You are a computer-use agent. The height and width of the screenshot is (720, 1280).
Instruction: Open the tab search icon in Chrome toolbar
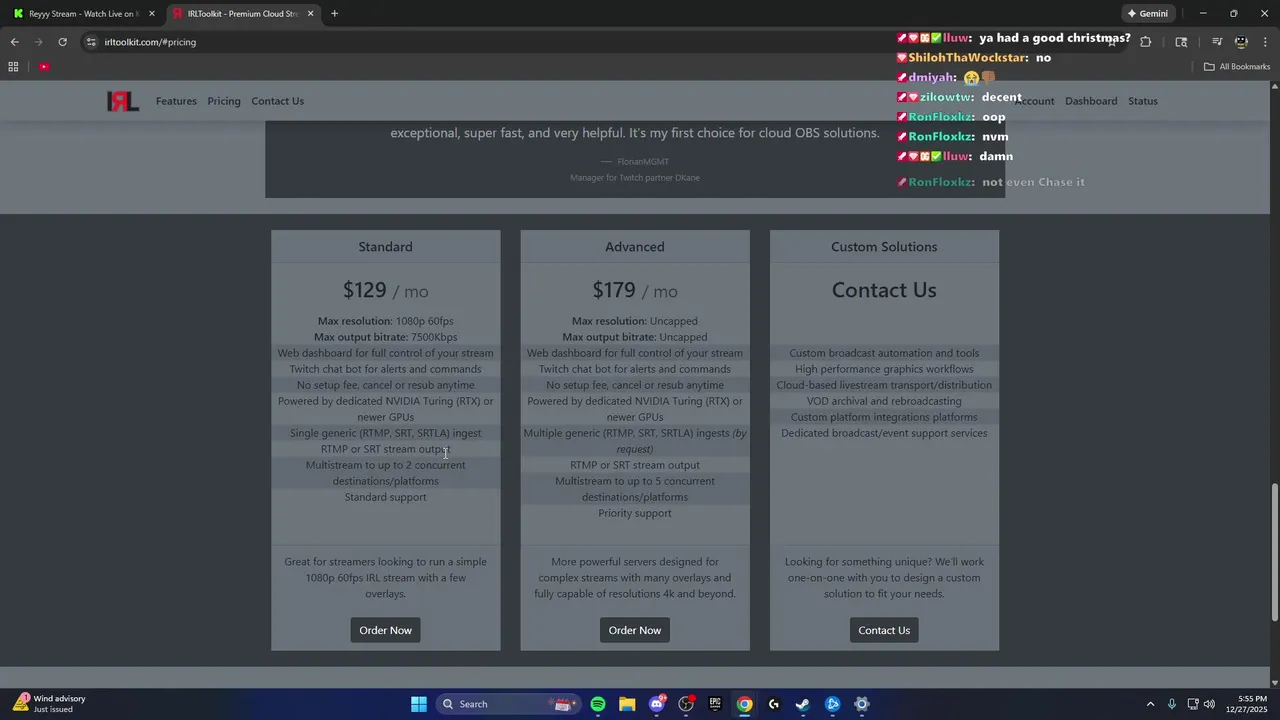[1181, 42]
